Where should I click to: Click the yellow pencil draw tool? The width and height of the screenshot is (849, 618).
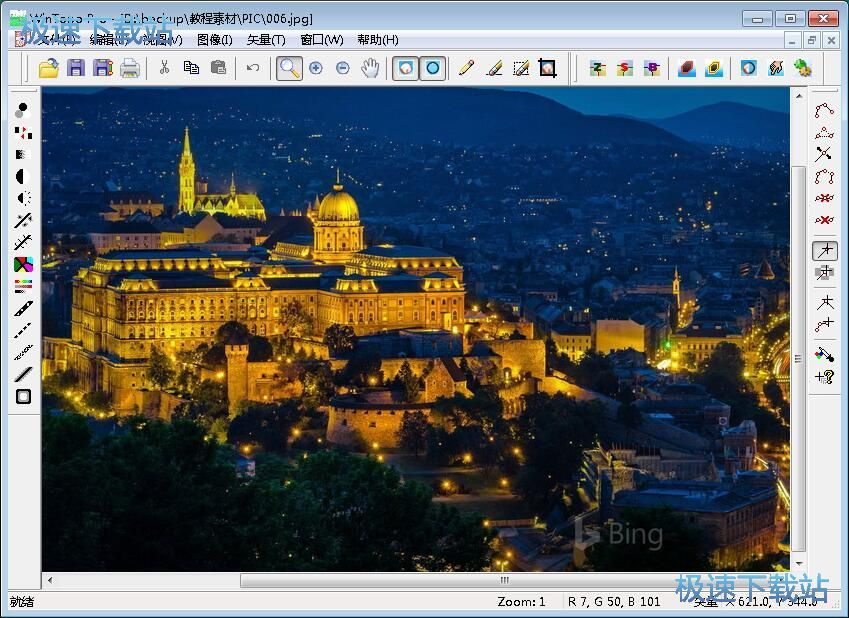click(x=466, y=68)
